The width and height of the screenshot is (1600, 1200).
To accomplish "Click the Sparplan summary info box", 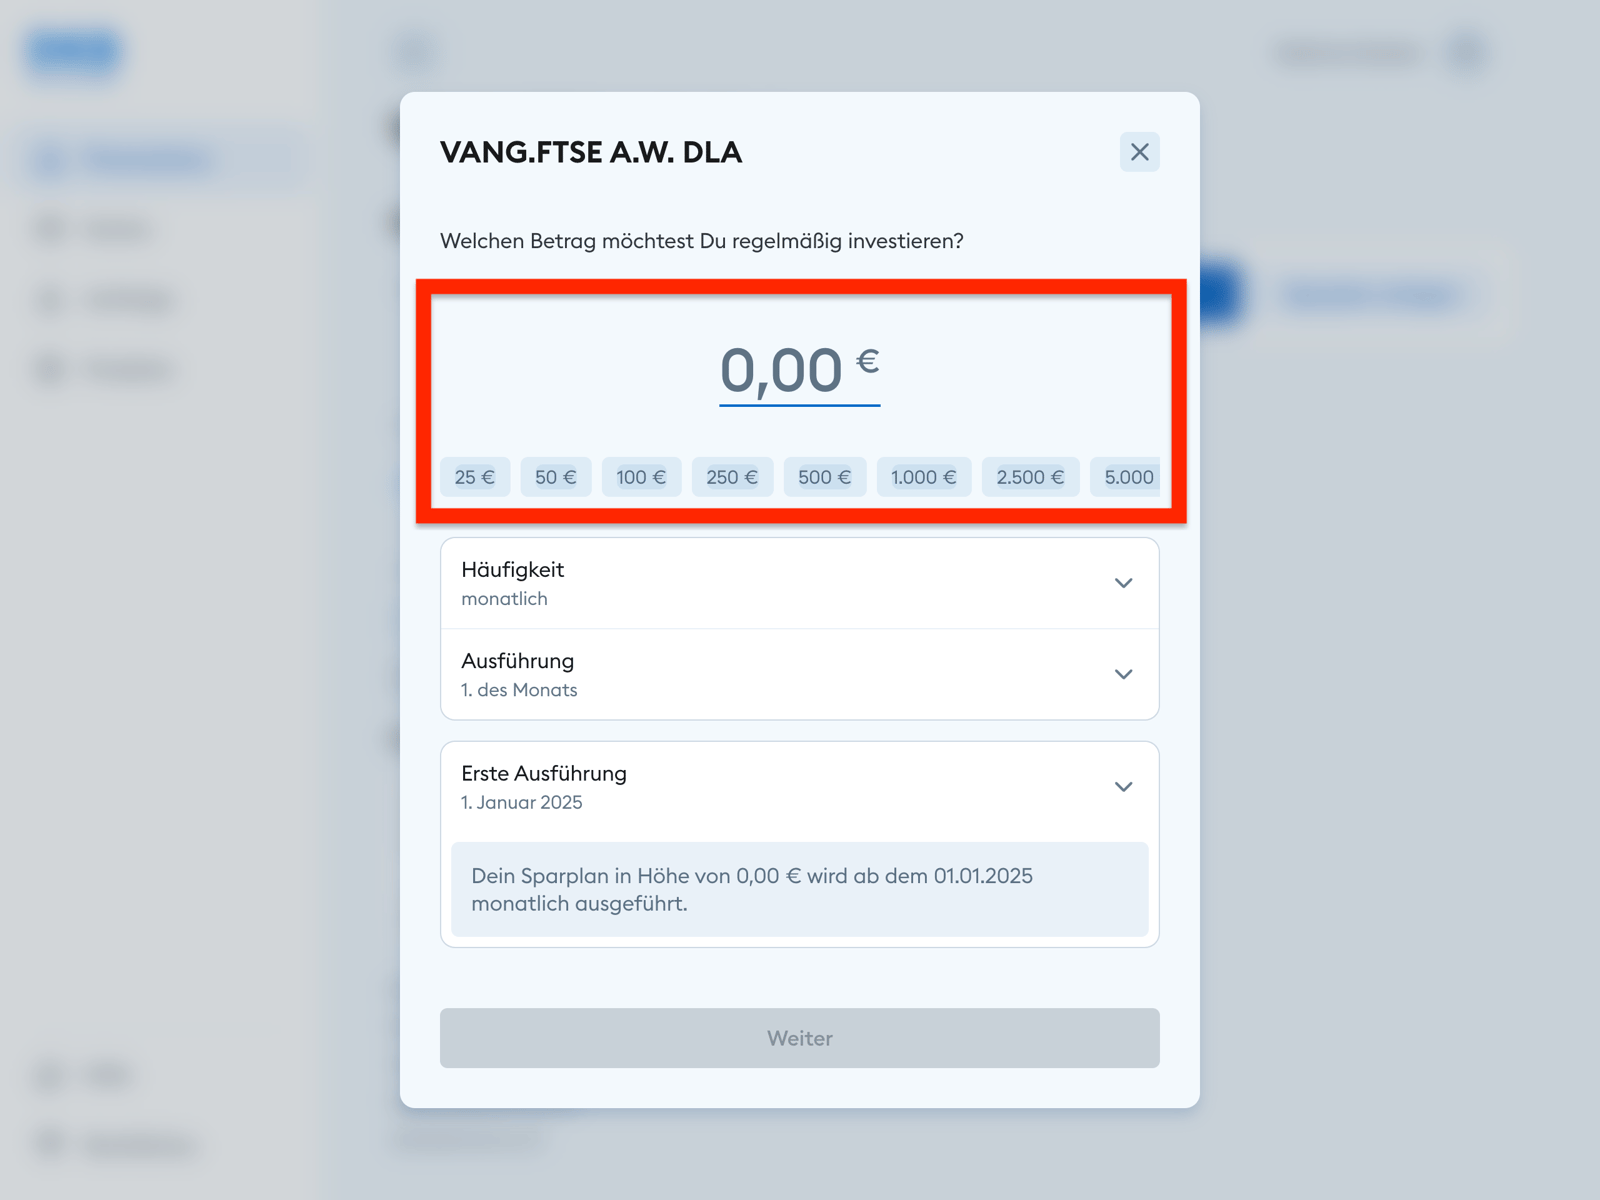I will pyautogui.click(x=799, y=889).
